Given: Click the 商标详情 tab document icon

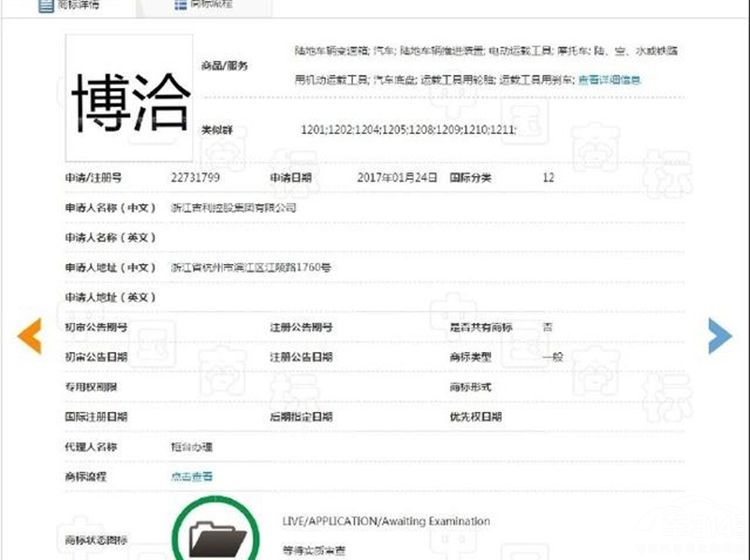Looking at the screenshot, I should click(x=46, y=5).
